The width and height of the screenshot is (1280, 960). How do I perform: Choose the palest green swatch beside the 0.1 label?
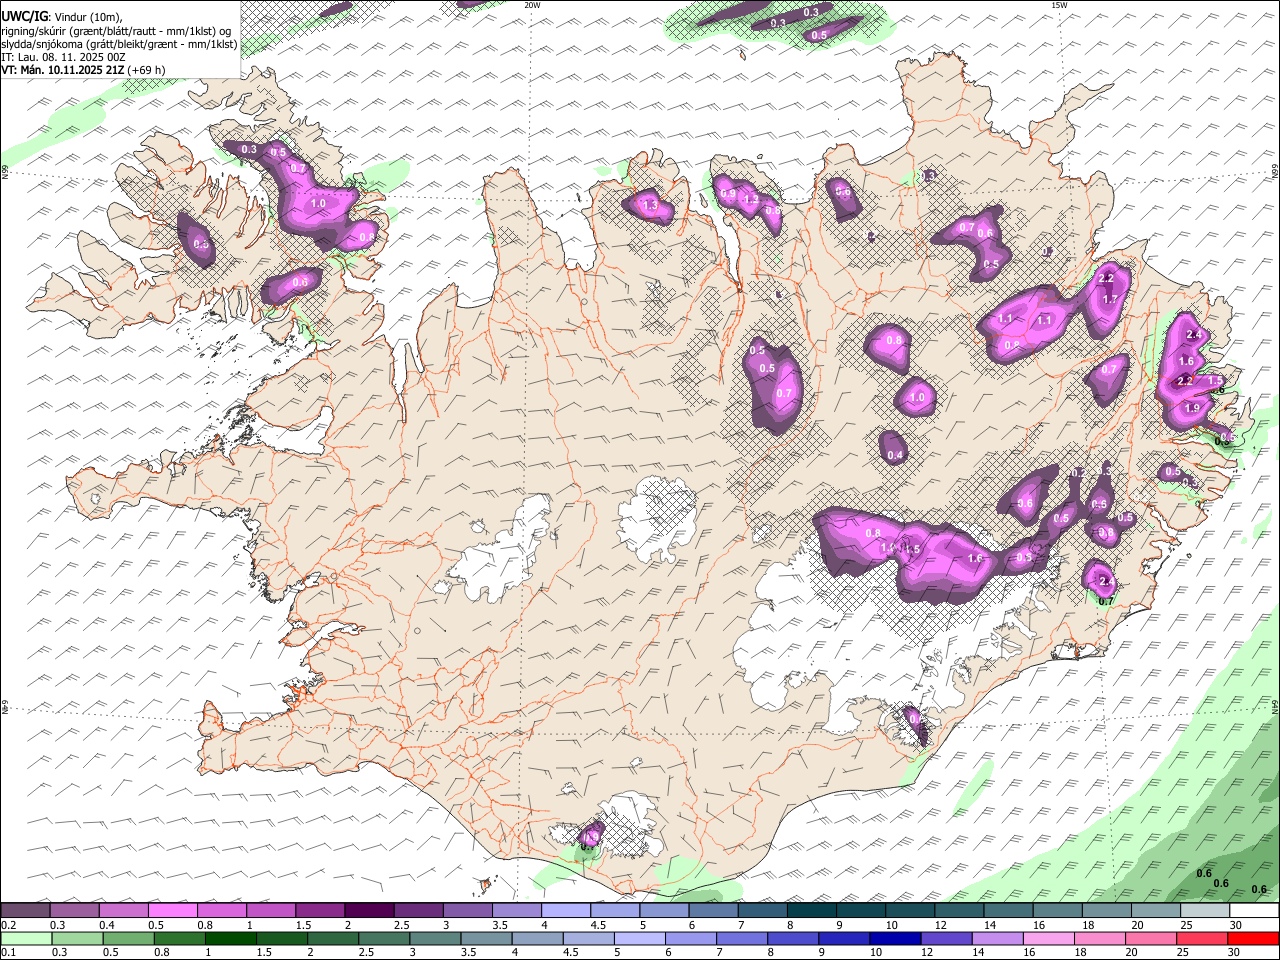pos(25,939)
